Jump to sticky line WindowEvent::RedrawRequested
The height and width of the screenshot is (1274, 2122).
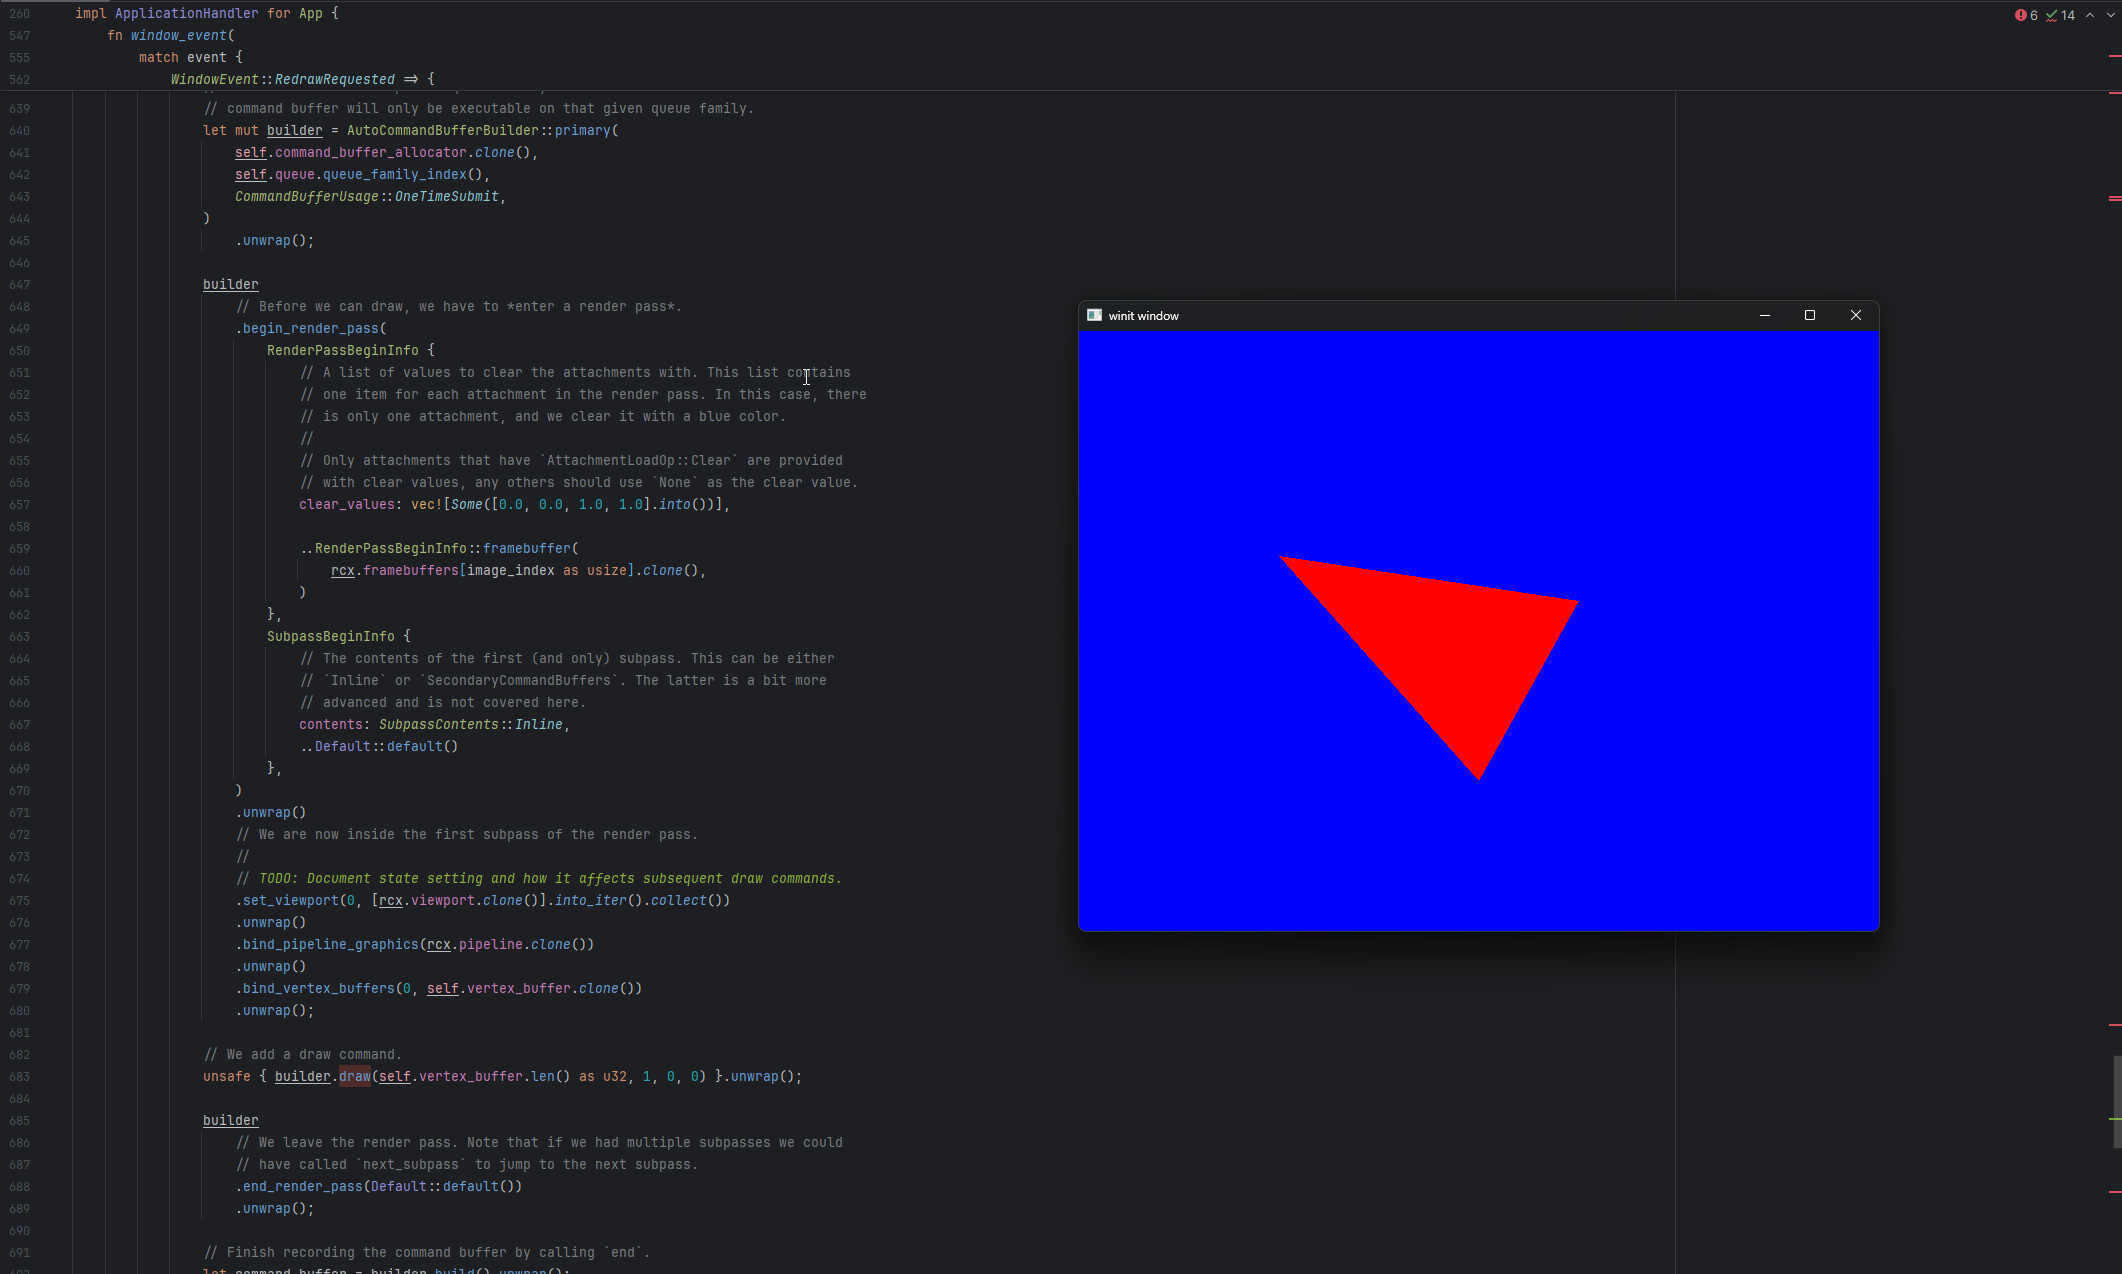(300, 80)
